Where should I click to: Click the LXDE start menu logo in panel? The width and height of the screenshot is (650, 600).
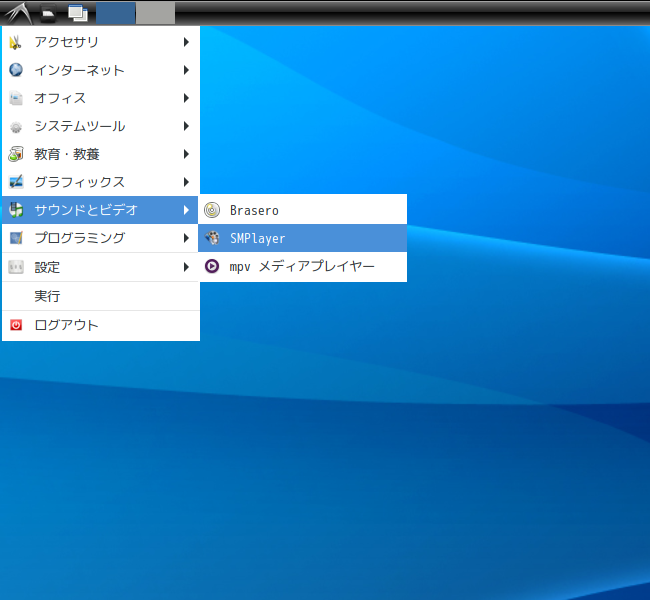coord(18,13)
